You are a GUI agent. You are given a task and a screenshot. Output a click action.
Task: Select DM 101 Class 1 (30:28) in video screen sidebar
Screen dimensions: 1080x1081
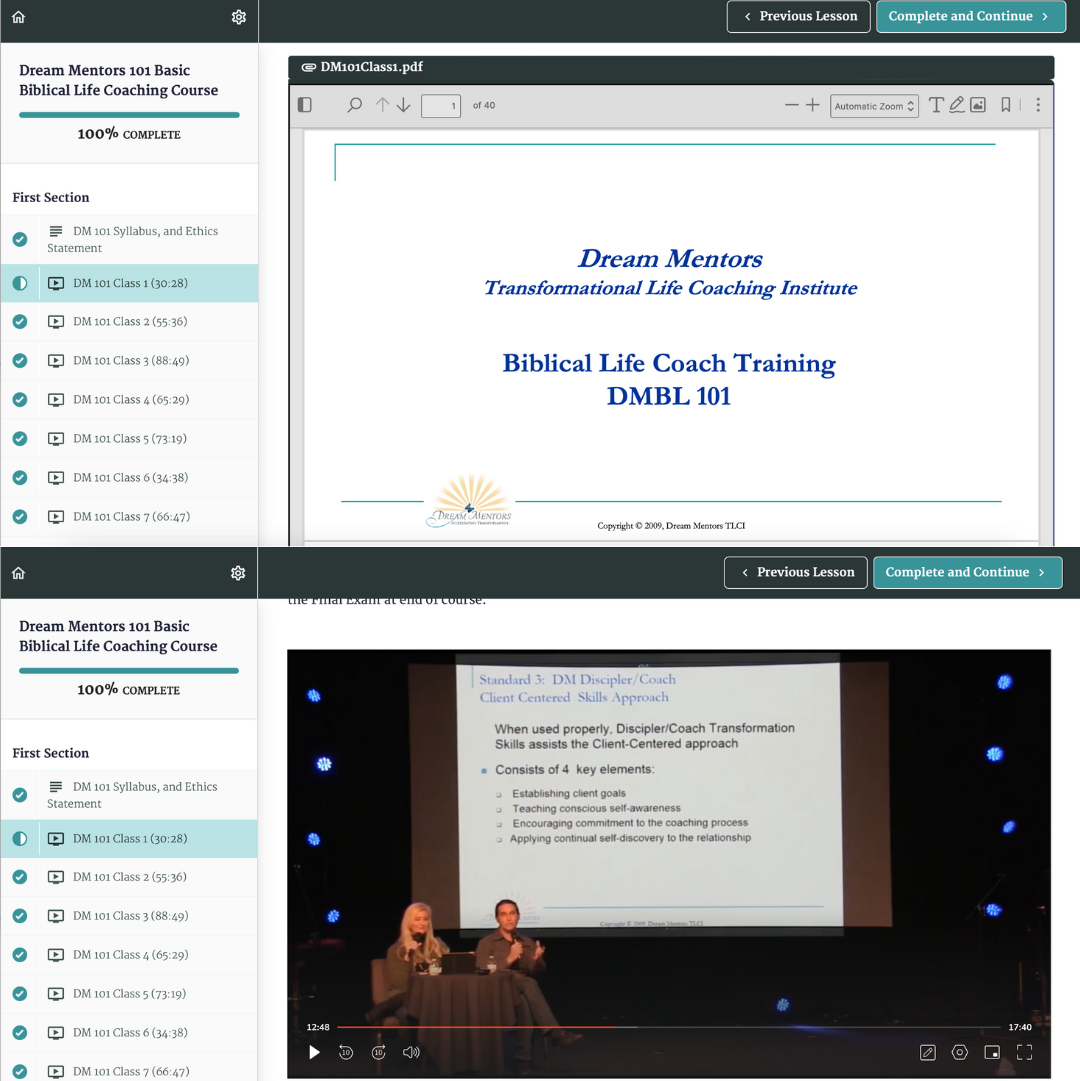tap(129, 838)
